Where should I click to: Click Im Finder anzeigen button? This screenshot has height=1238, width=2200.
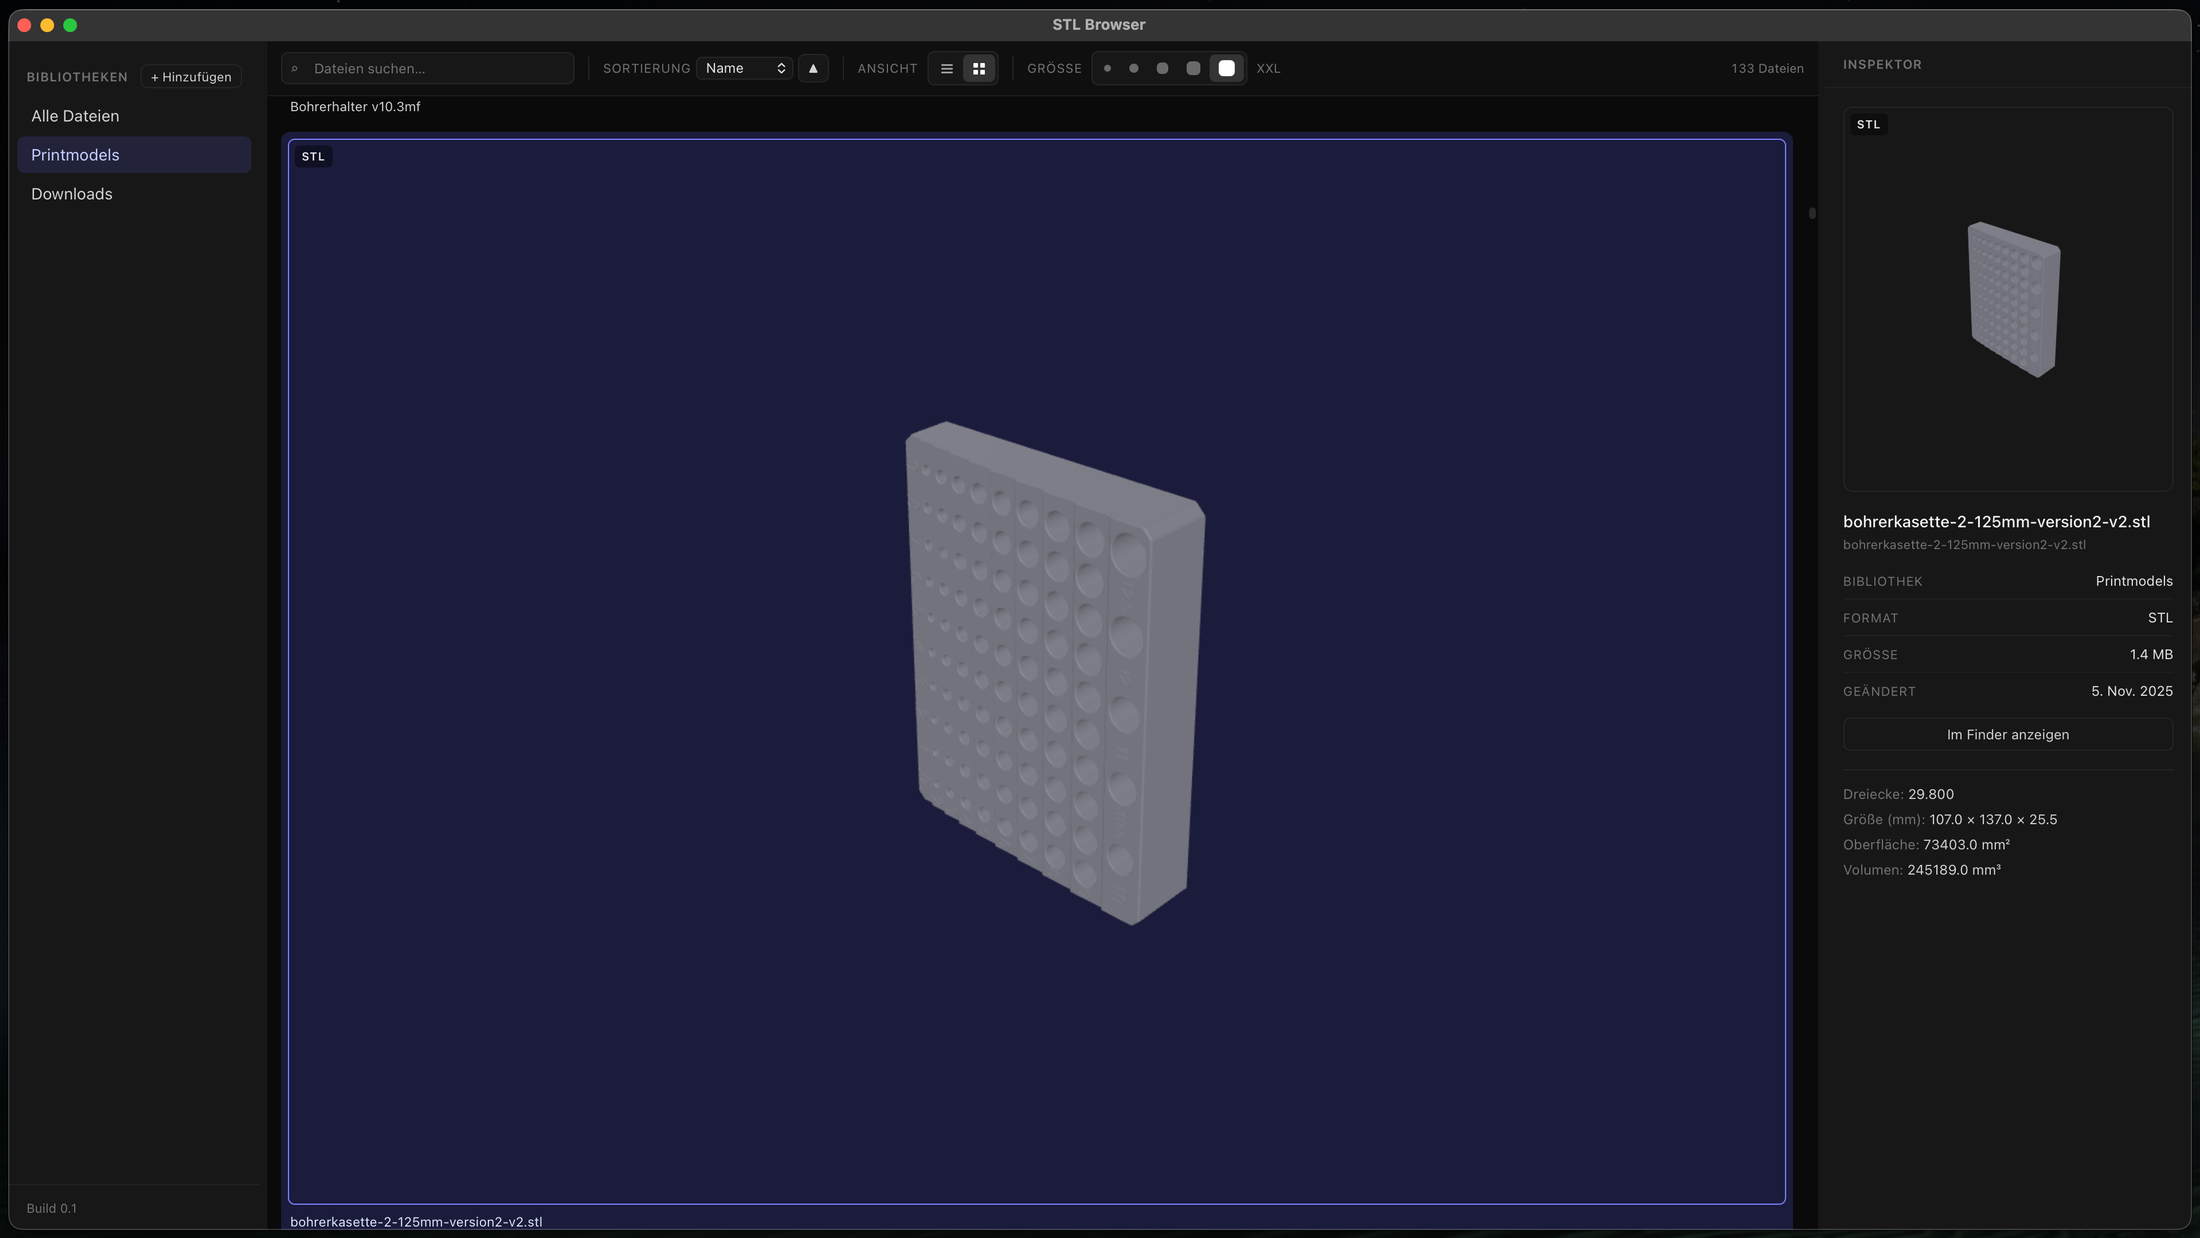(x=2008, y=735)
